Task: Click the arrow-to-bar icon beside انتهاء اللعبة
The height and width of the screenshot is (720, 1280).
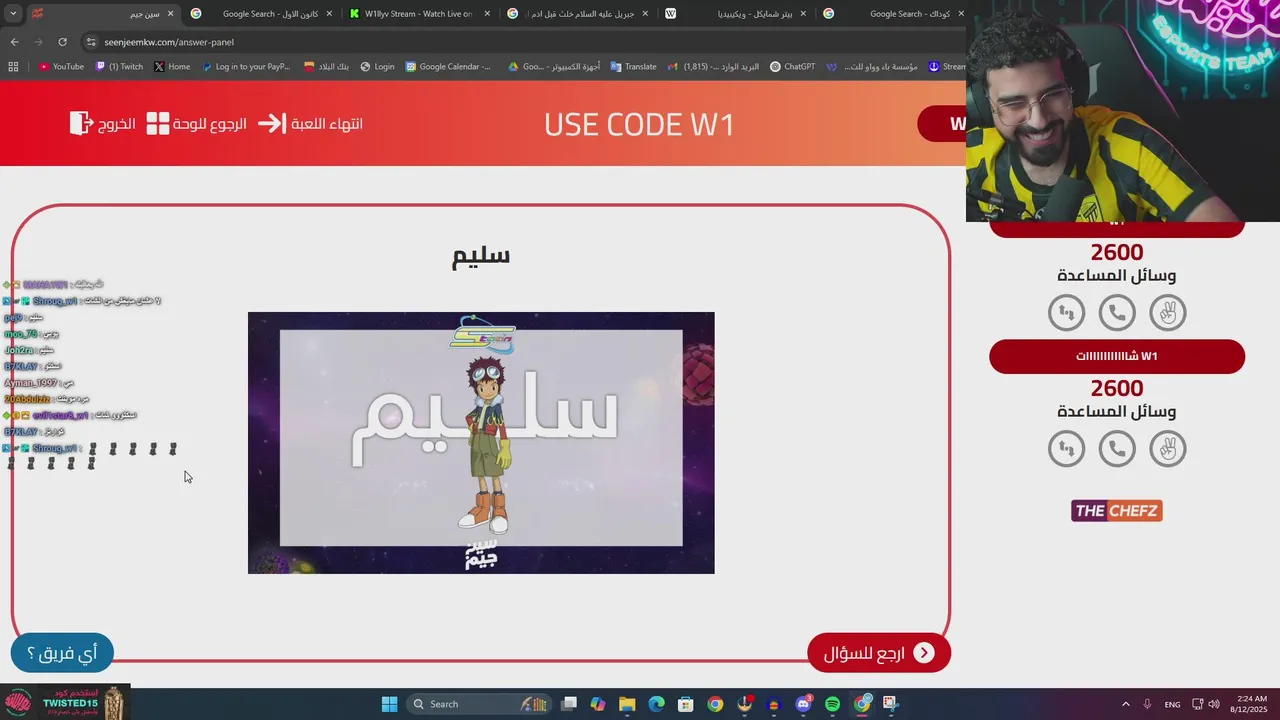Action: 271,123
